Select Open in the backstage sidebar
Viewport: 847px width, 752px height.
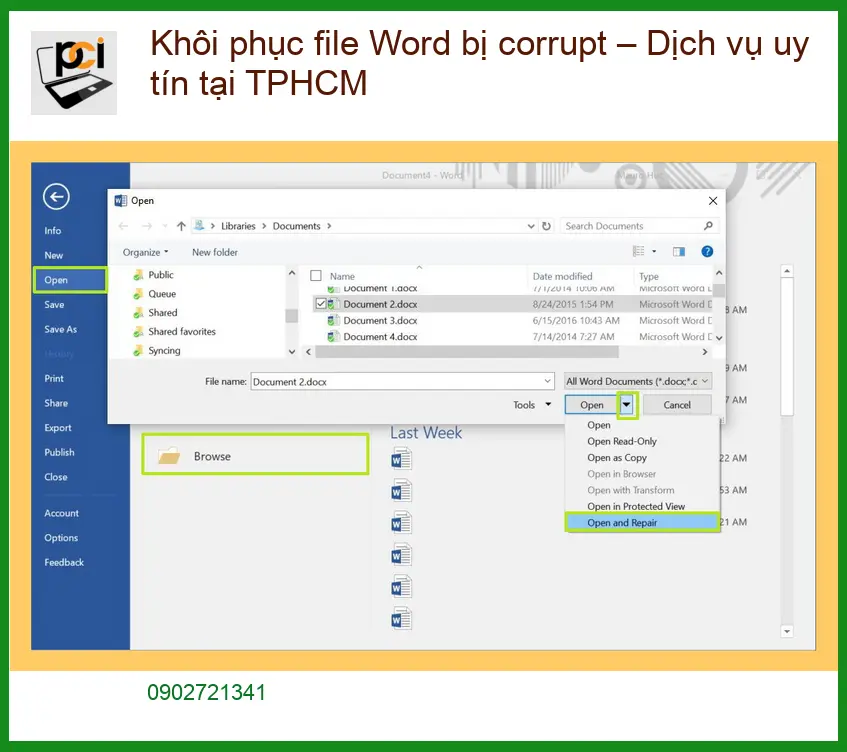pos(70,280)
